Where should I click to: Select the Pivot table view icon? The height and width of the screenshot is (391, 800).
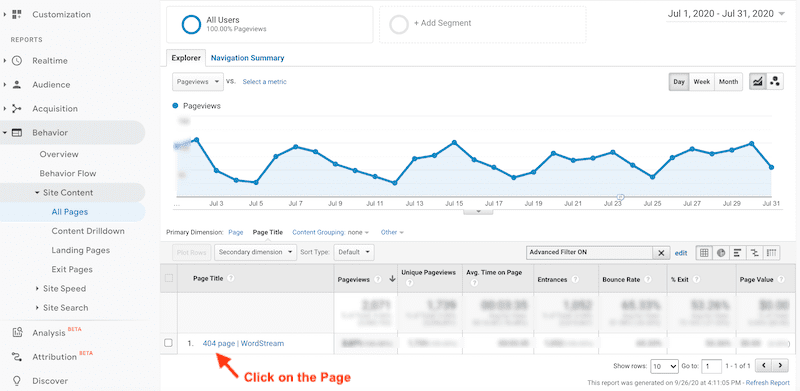[x=771, y=252]
